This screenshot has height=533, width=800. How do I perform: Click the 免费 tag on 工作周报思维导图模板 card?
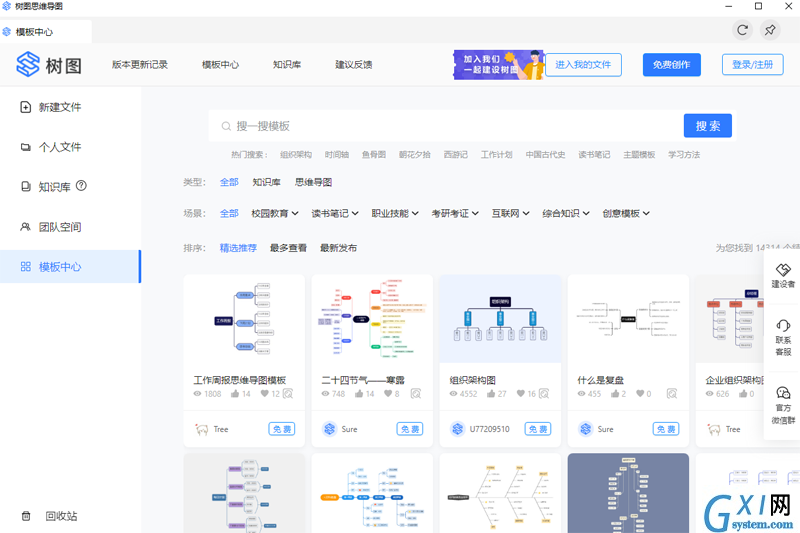(282, 429)
